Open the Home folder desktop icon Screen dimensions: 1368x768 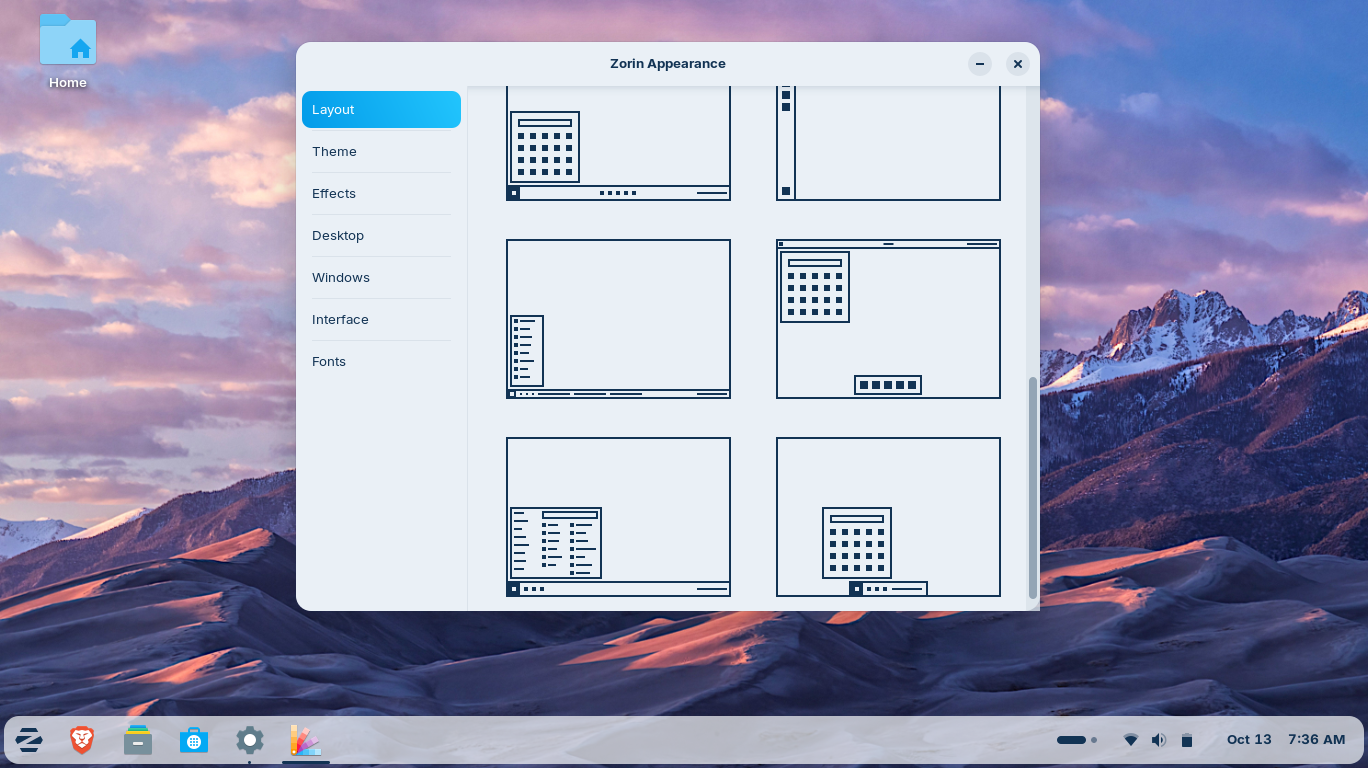point(68,52)
